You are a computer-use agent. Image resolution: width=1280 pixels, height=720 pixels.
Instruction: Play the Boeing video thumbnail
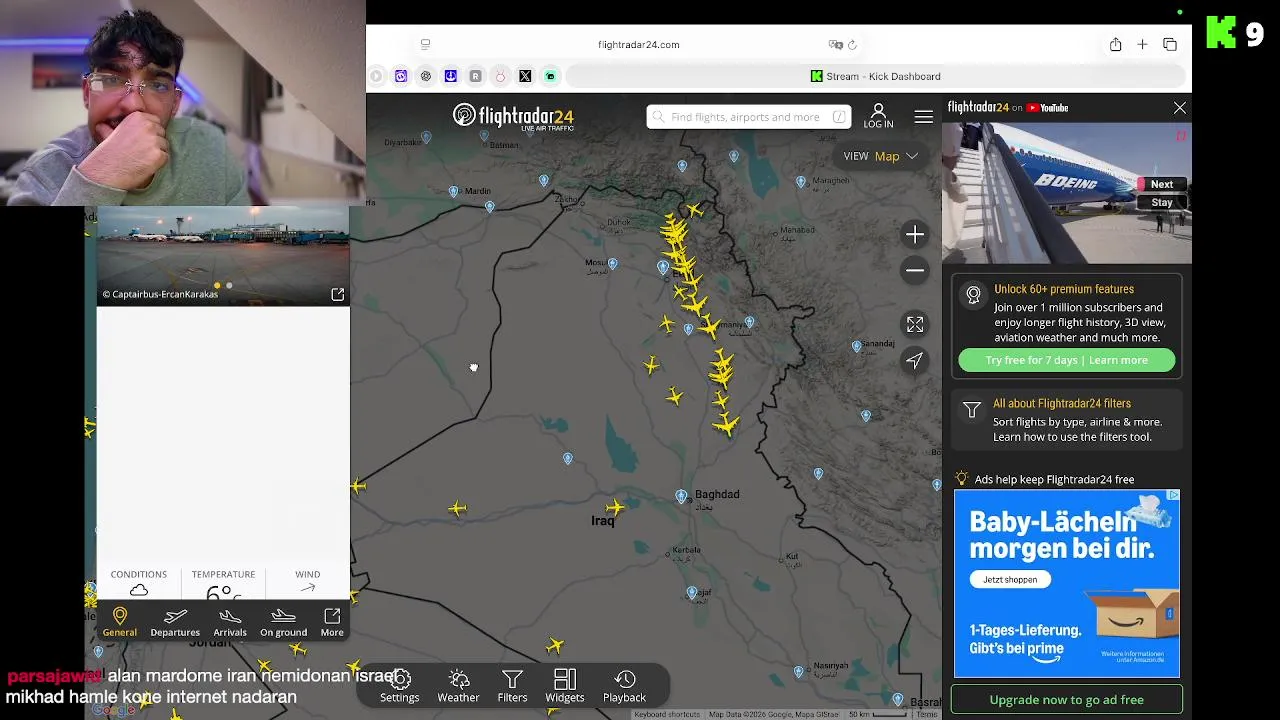coord(1066,193)
